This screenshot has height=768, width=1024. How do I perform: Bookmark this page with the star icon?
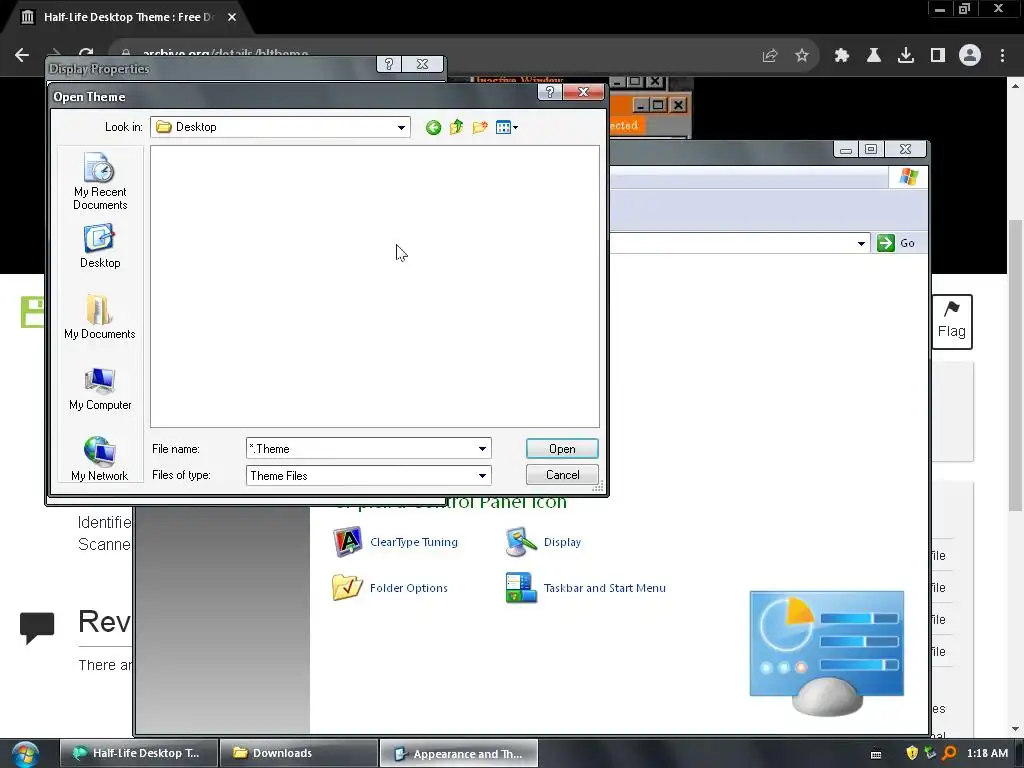(x=802, y=56)
